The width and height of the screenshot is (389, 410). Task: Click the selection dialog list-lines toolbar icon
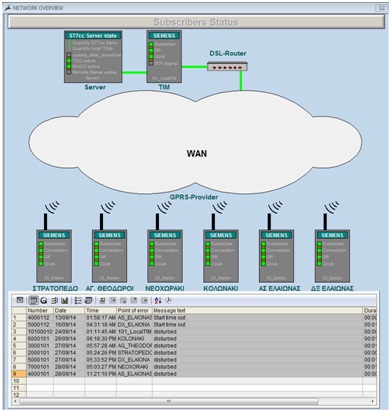click(x=78, y=300)
